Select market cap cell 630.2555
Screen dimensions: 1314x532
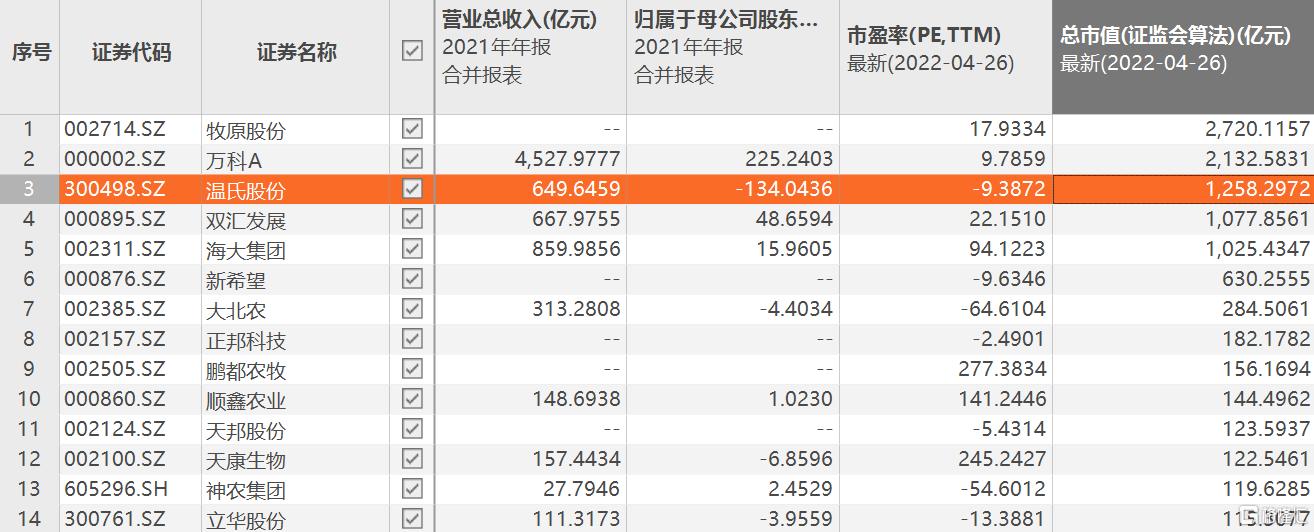(1266, 279)
